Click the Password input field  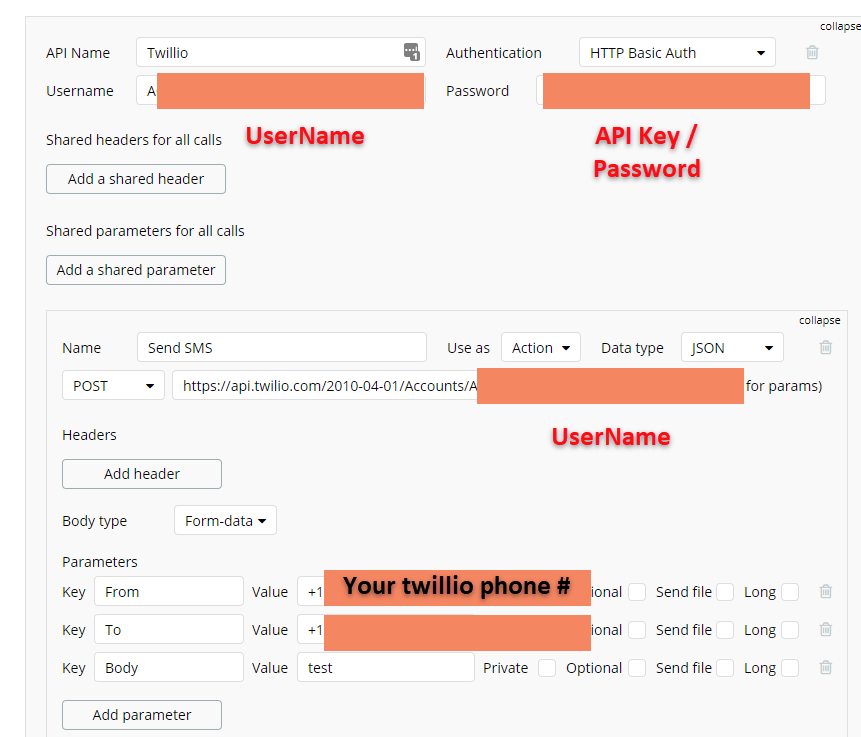681,91
